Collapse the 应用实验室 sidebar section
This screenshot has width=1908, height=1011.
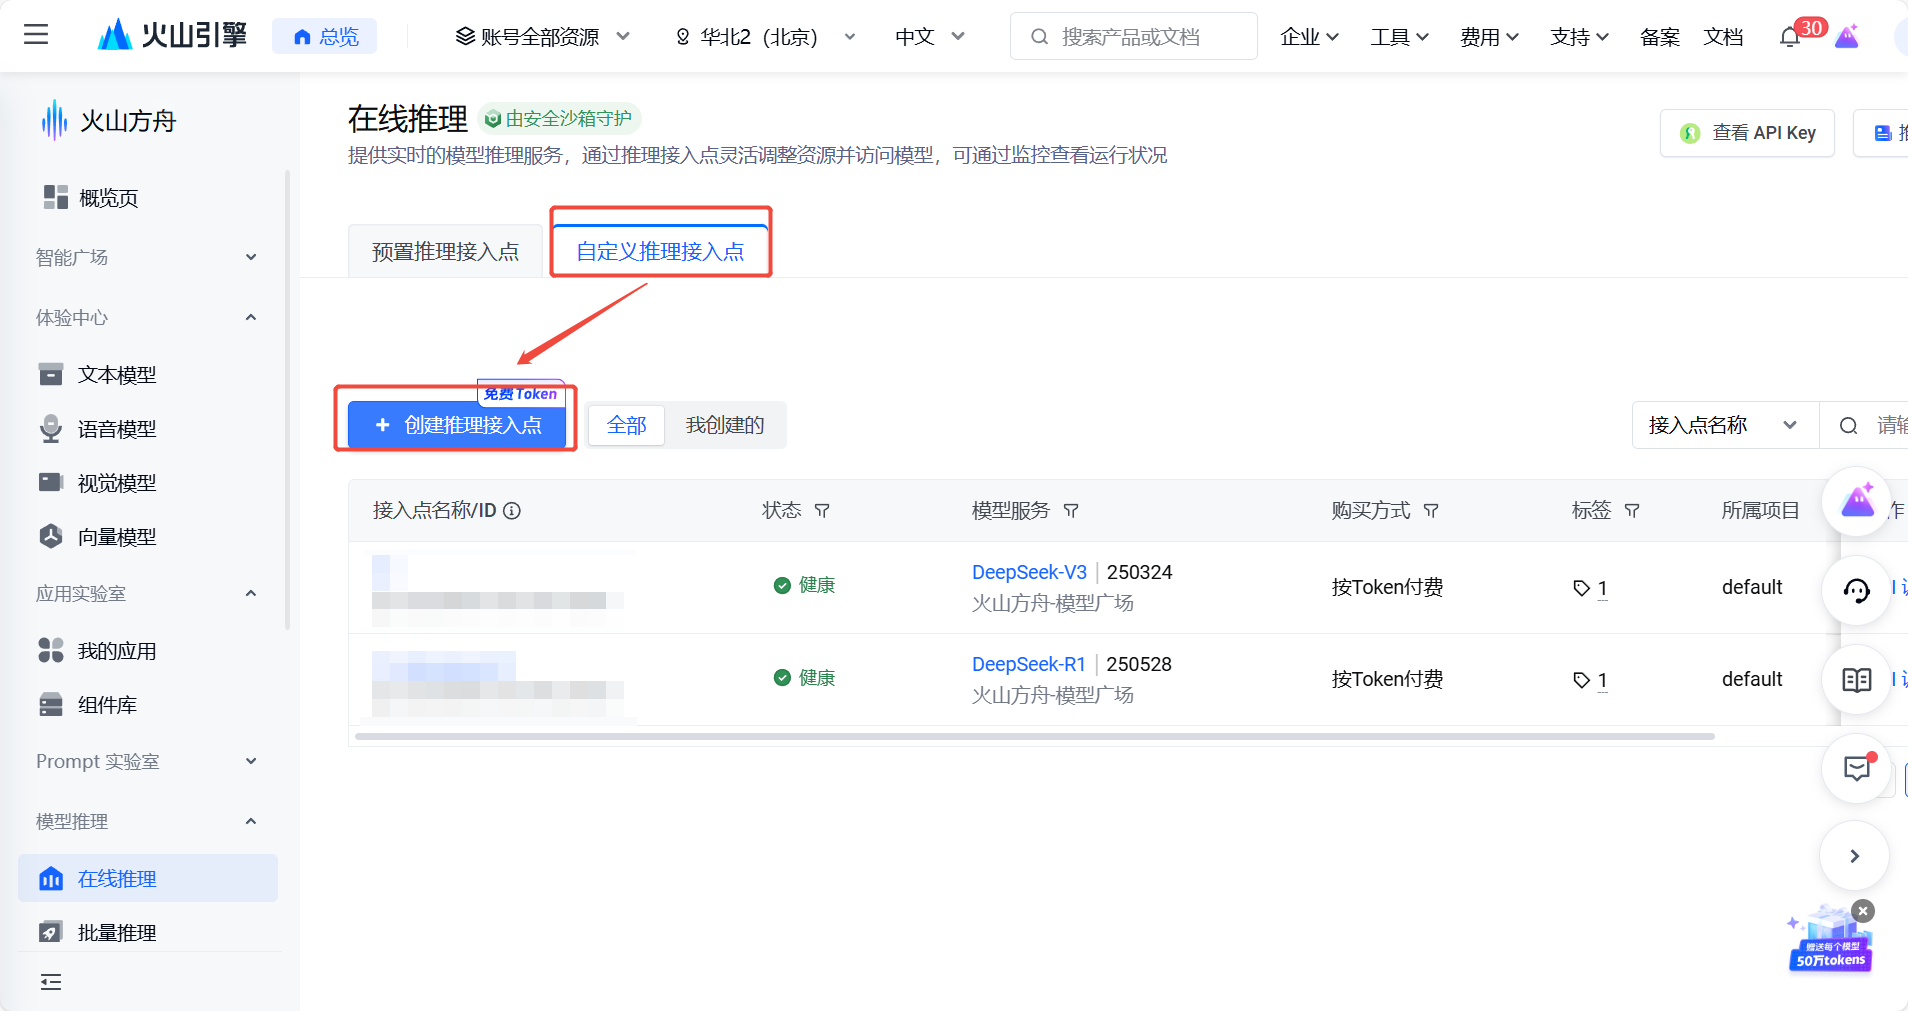[148, 593]
